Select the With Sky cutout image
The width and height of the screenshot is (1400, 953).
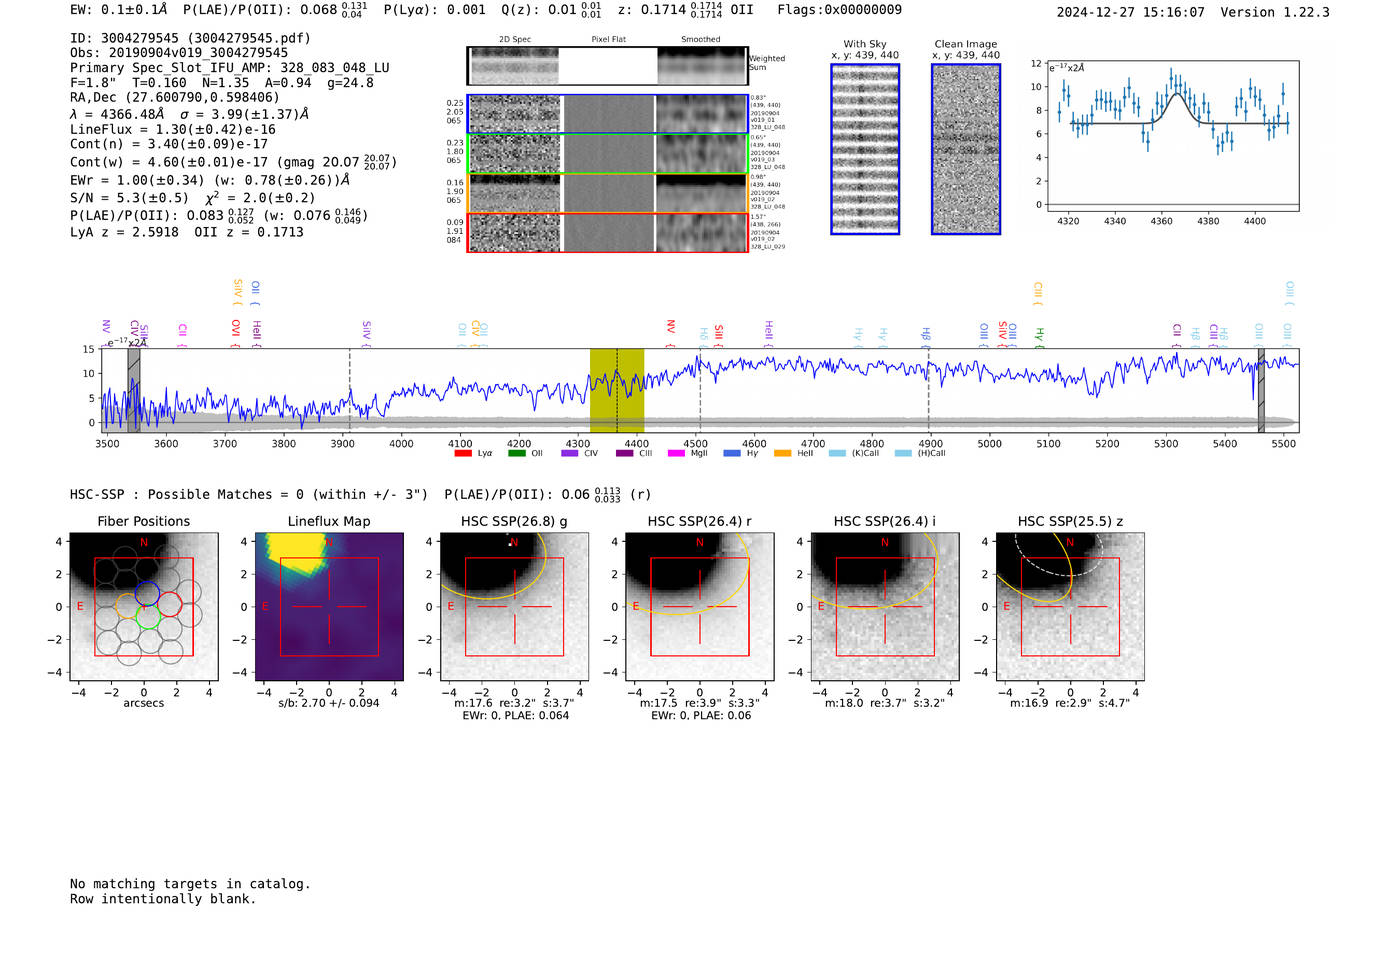pyautogui.click(x=865, y=149)
